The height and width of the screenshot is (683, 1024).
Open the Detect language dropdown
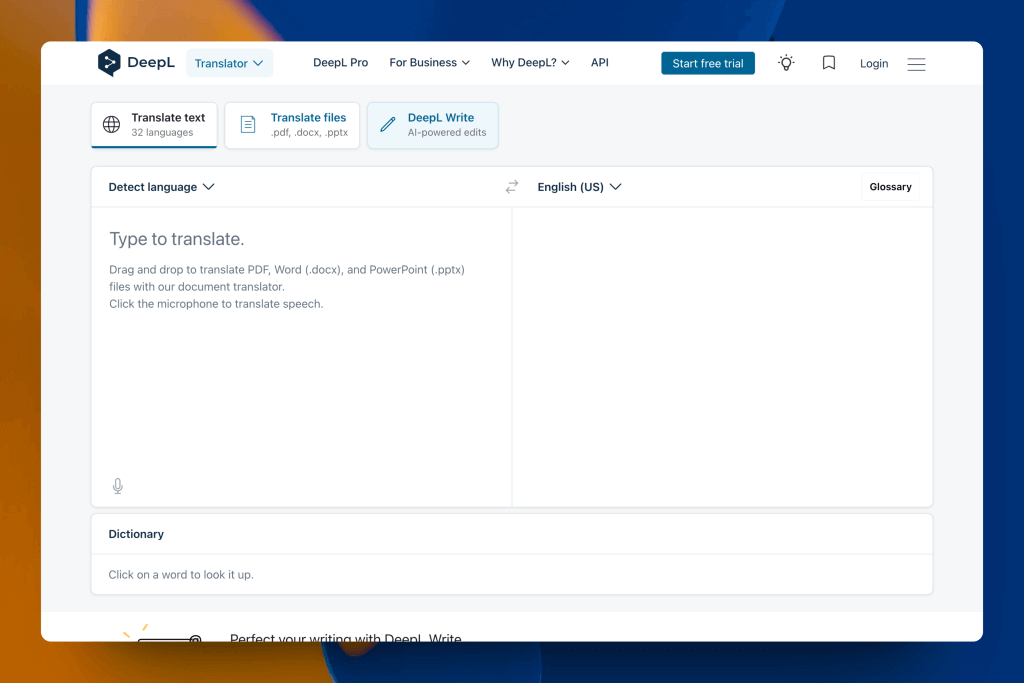161,187
